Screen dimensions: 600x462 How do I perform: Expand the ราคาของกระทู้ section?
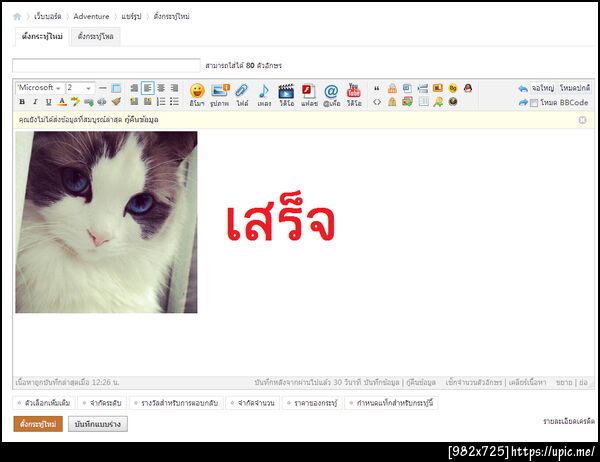point(312,403)
